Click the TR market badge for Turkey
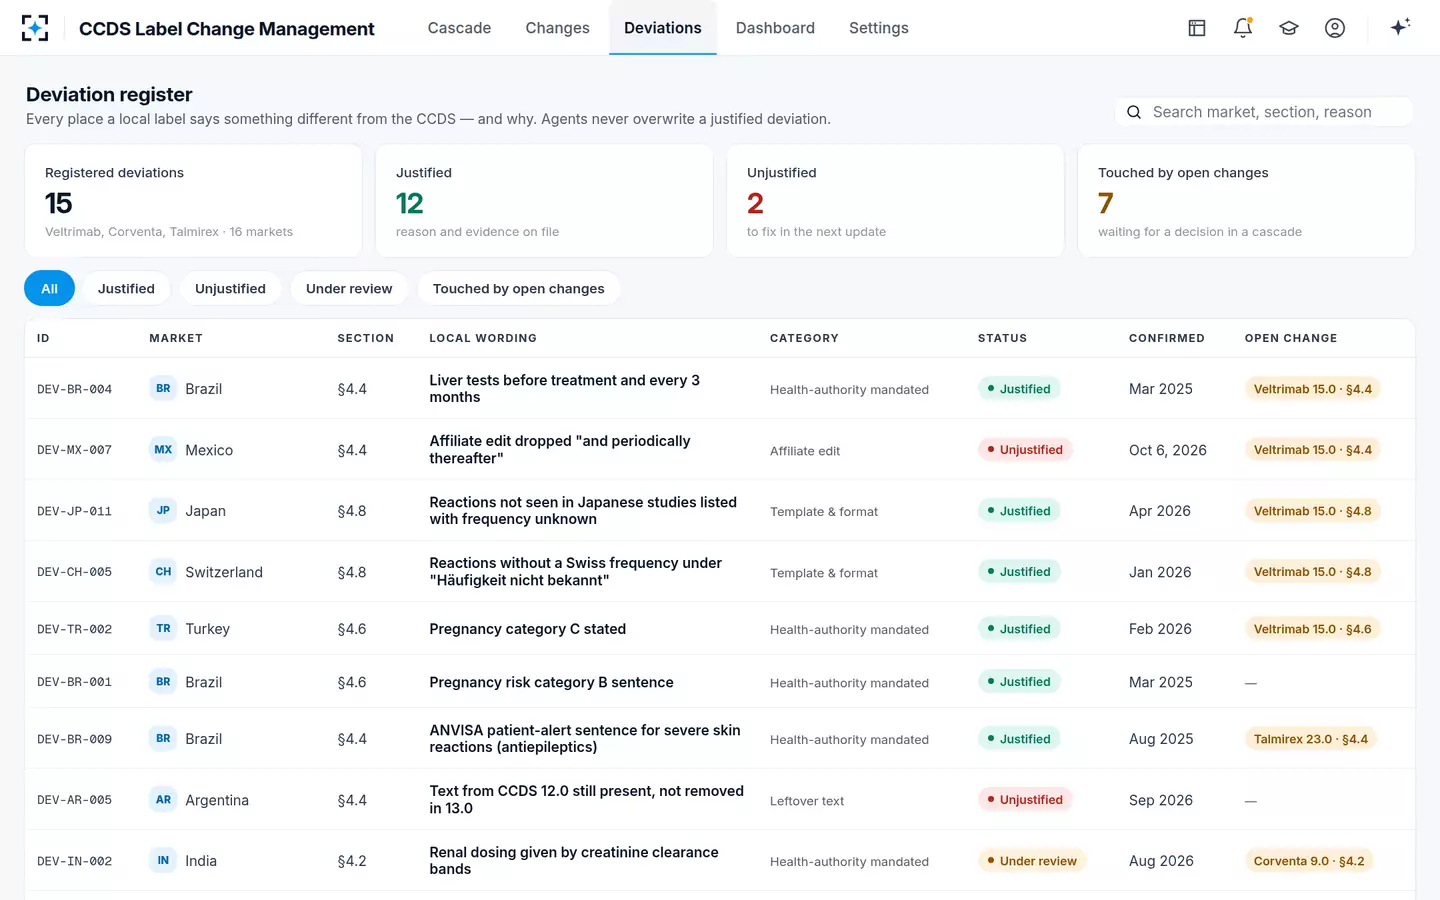Image resolution: width=1440 pixels, height=900 pixels. click(x=163, y=629)
